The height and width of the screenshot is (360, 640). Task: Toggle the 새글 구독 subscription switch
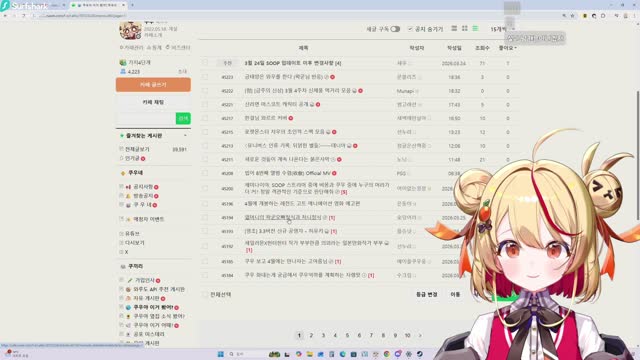(395, 29)
